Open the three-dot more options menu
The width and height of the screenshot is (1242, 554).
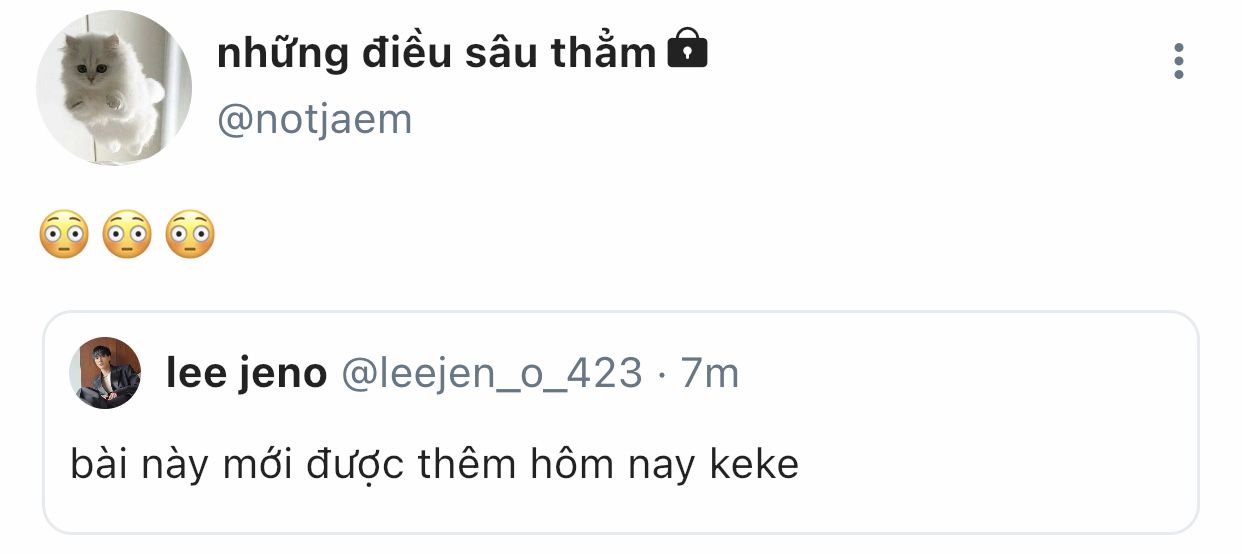pos(1179,61)
